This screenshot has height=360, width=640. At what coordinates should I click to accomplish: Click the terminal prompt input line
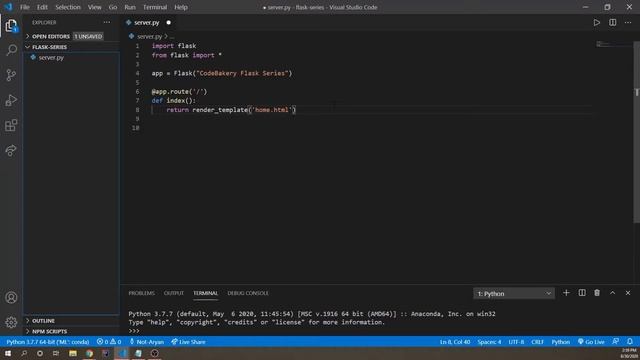click(134, 331)
